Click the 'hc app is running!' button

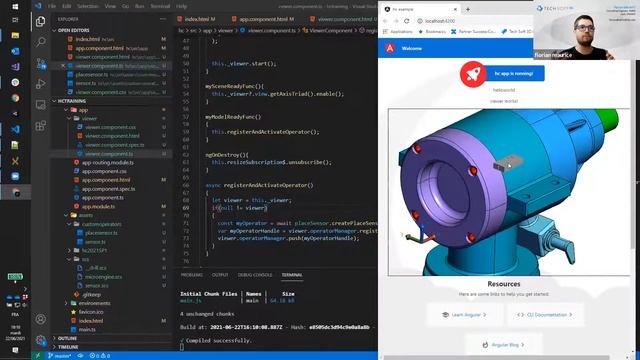[x=514, y=73]
